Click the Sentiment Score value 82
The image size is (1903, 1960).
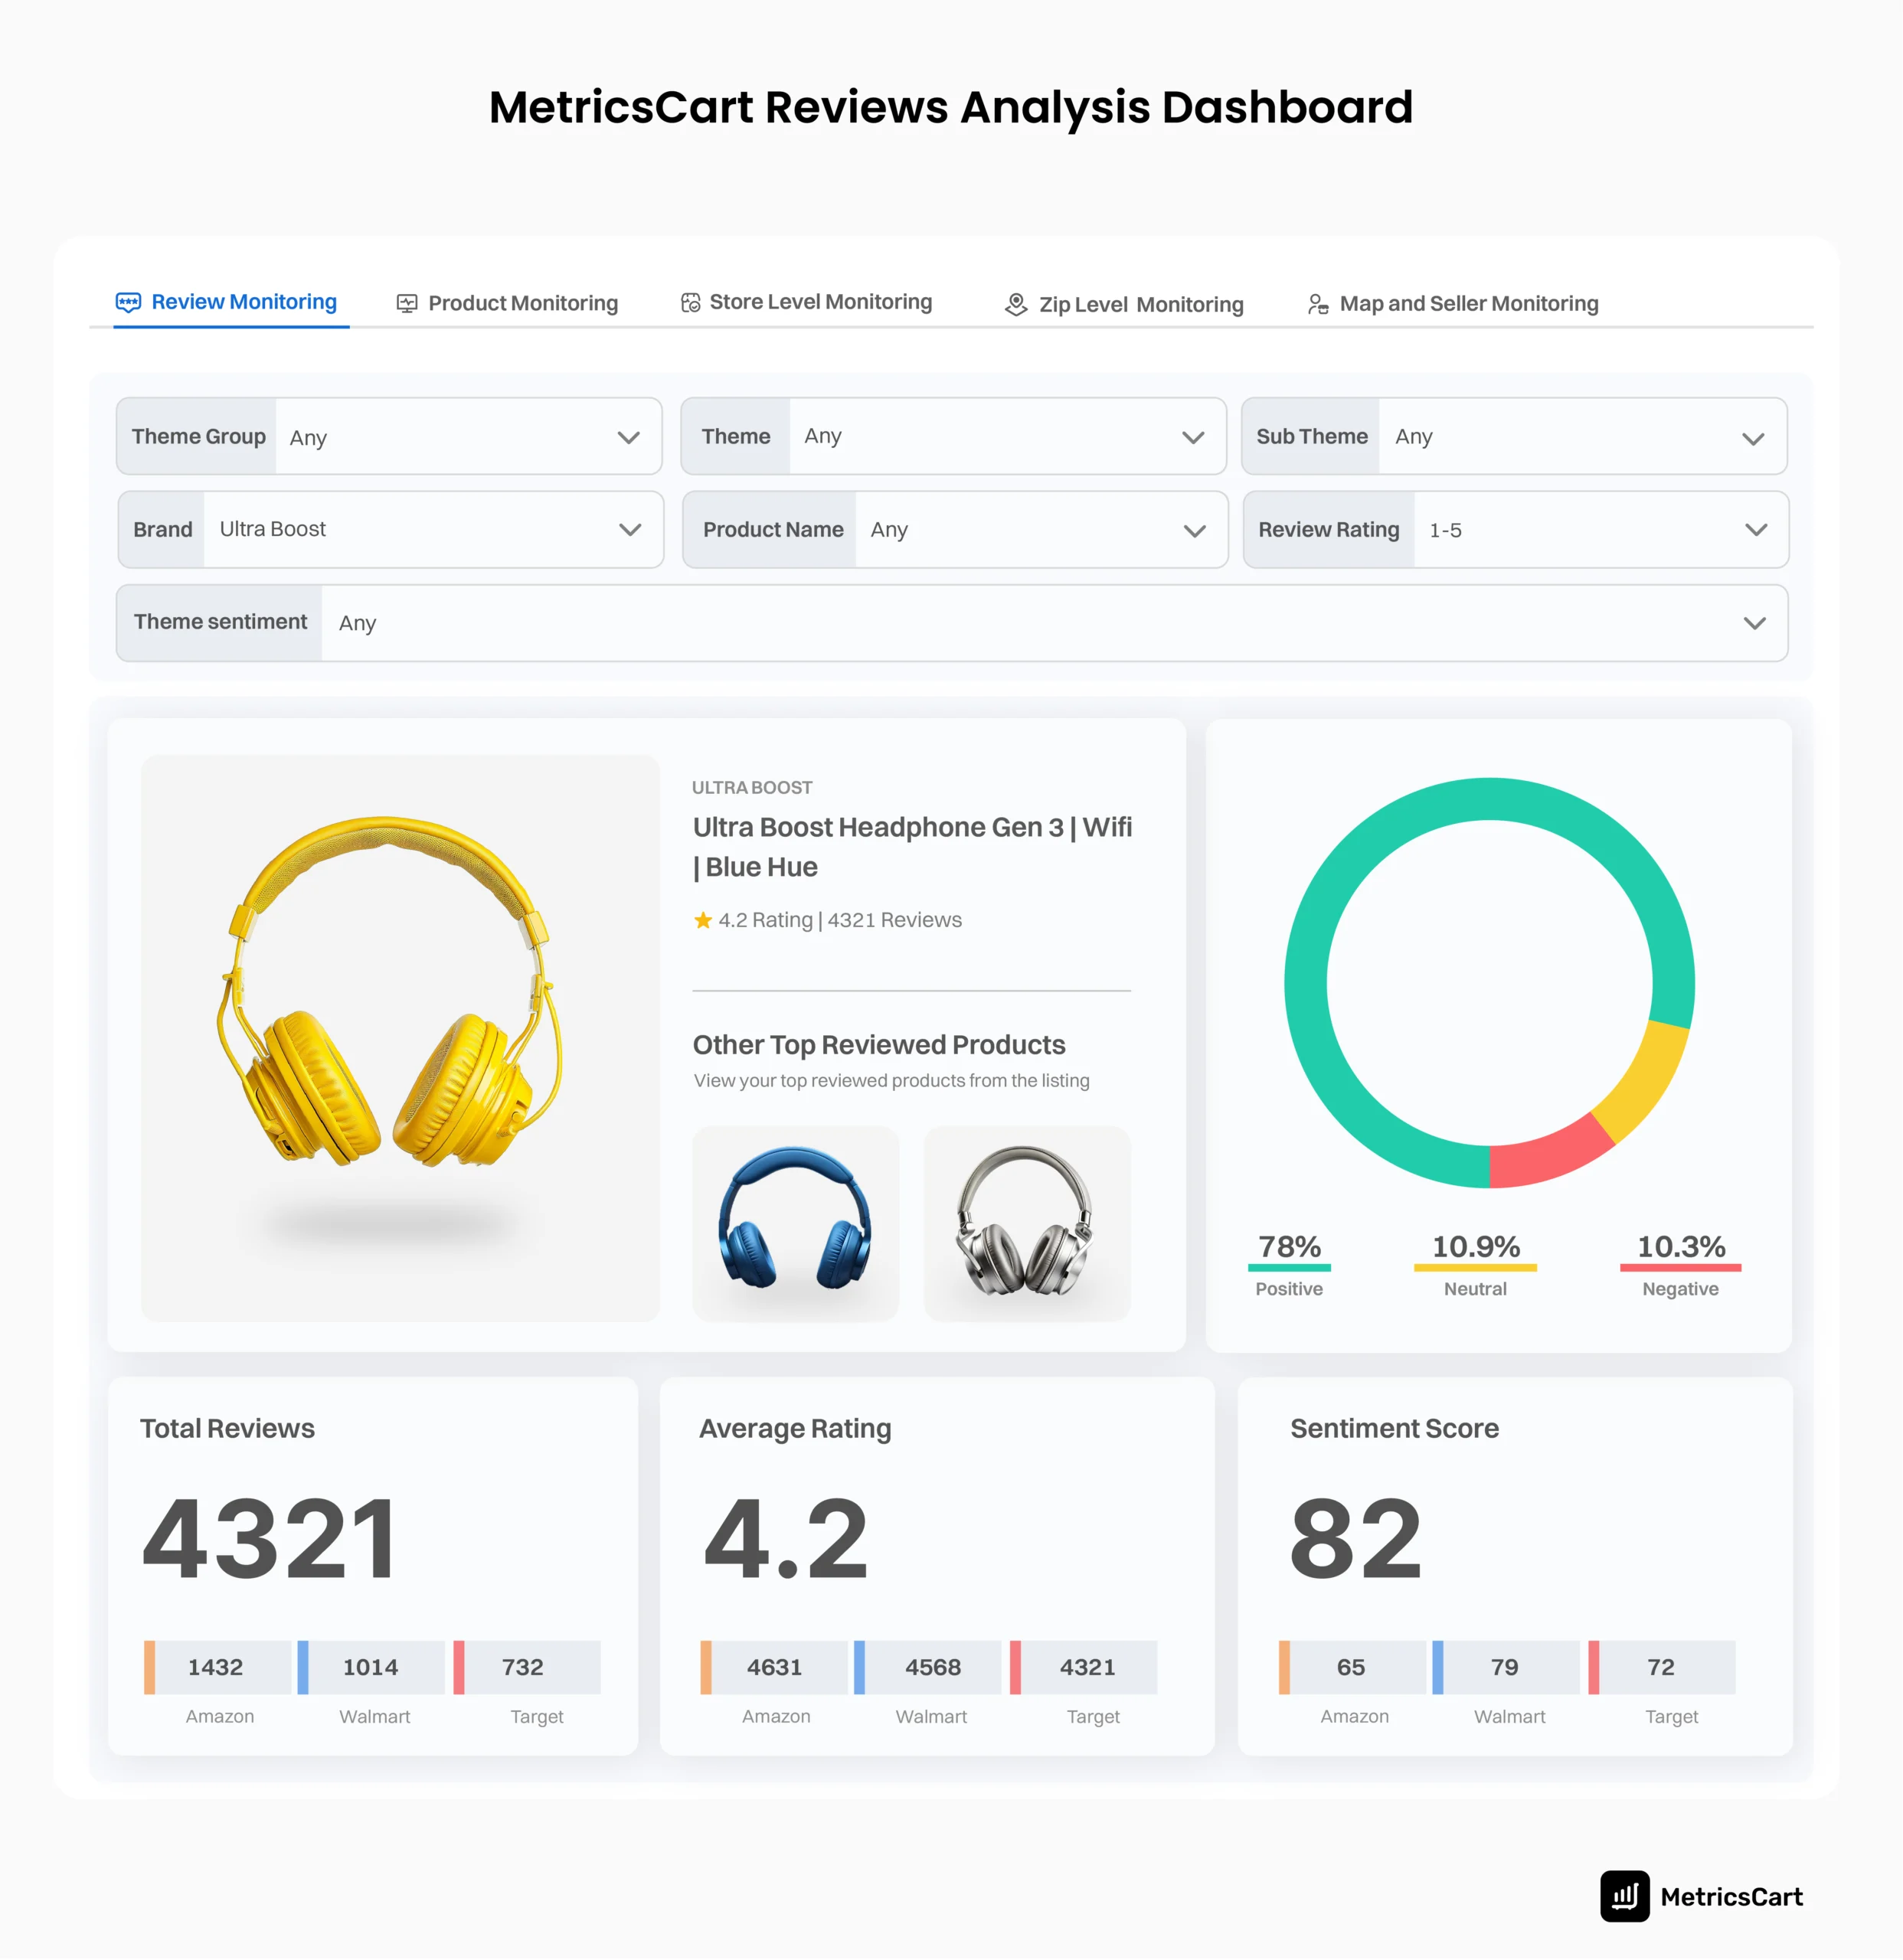click(1355, 1538)
